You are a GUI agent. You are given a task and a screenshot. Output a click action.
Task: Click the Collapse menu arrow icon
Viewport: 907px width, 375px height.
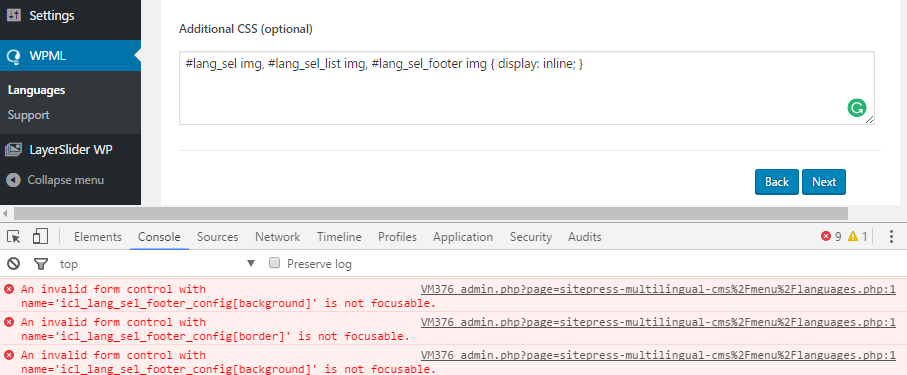[13, 180]
